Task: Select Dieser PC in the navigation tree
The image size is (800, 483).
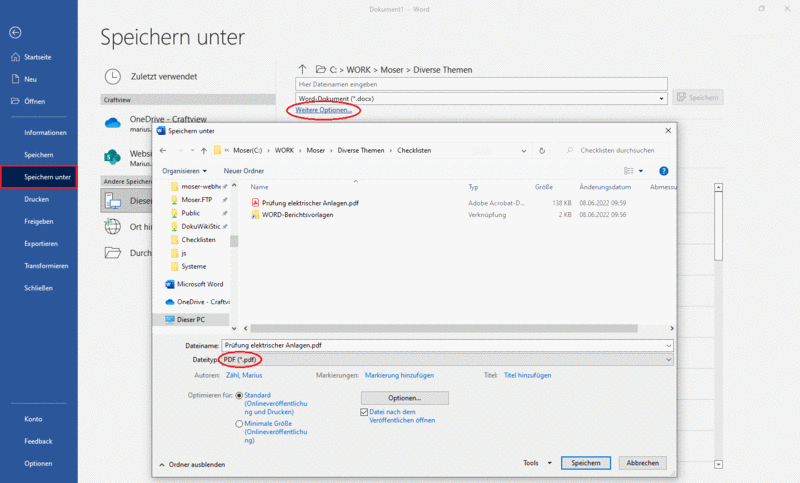Action: click(190, 319)
